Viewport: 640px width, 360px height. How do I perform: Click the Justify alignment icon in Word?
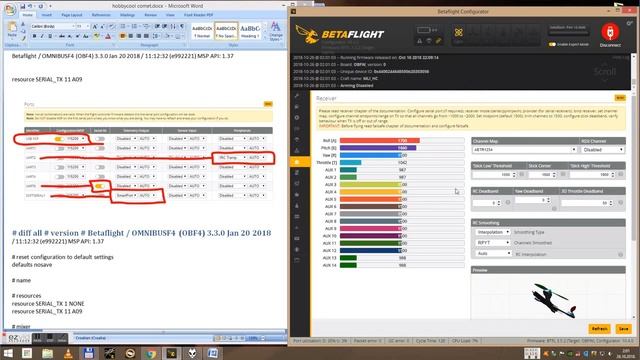tap(147, 36)
